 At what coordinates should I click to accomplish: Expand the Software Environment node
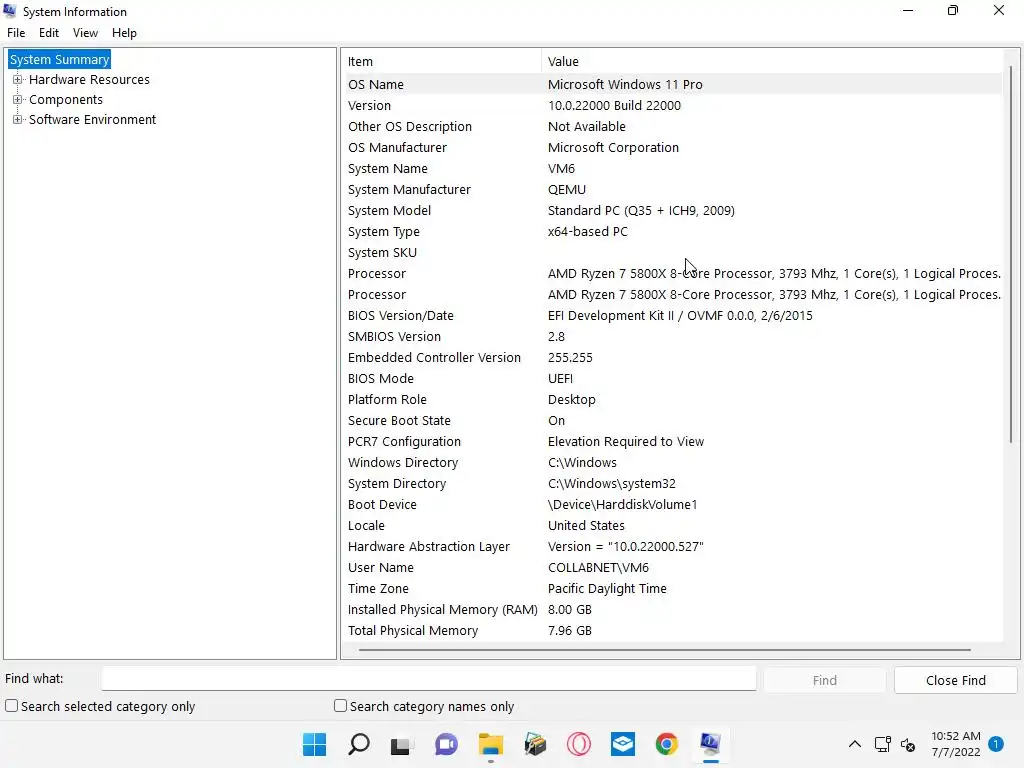18,119
